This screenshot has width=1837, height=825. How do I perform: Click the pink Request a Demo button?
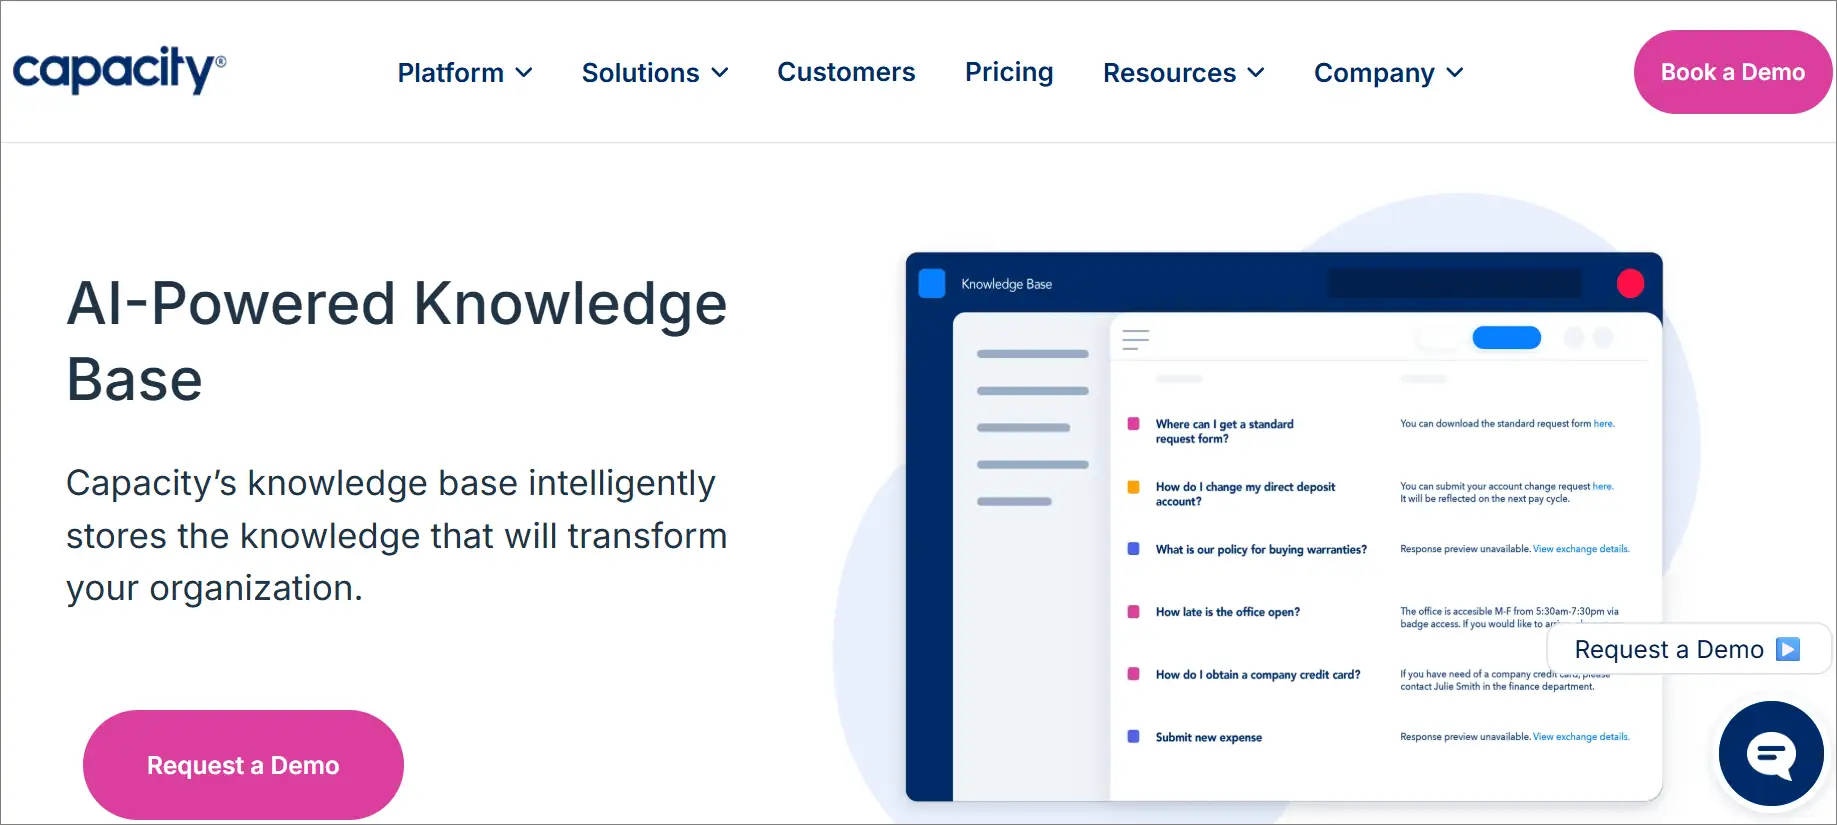243,765
